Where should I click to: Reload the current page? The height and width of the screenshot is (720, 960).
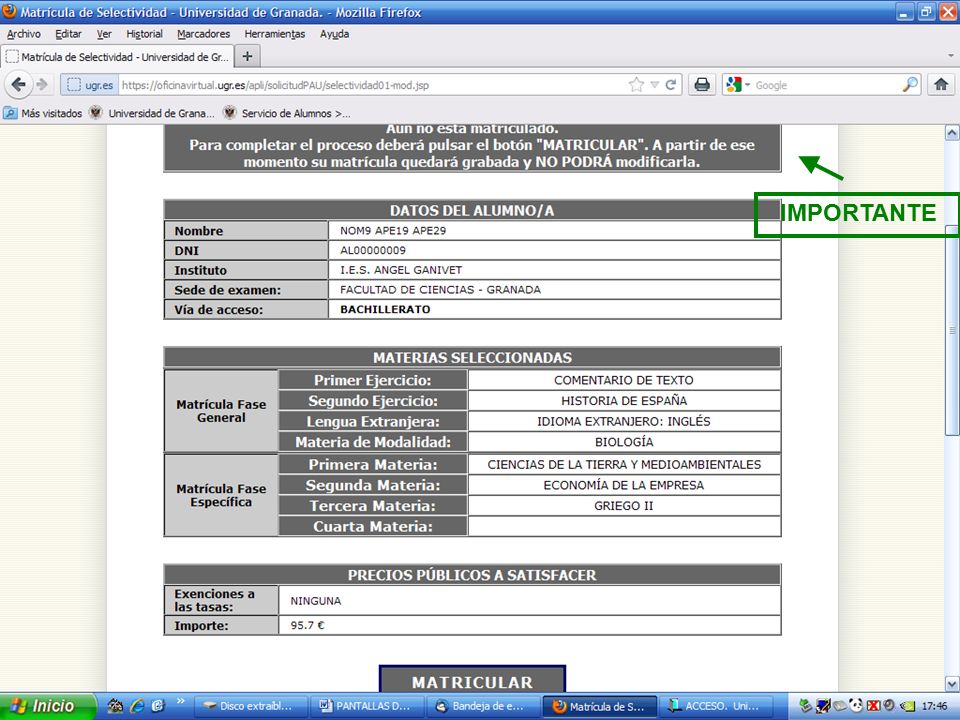(x=671, y=85)
